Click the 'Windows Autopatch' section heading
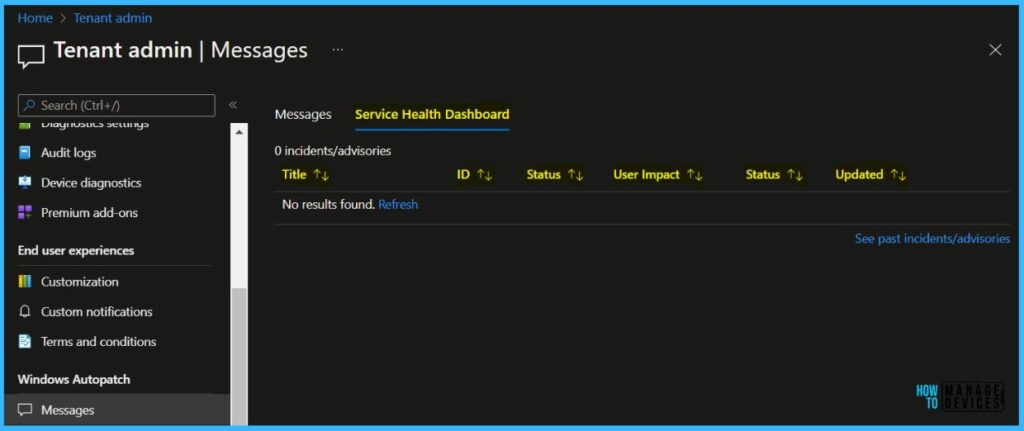This screenshot has height=431, width=1024. point(74,379)
